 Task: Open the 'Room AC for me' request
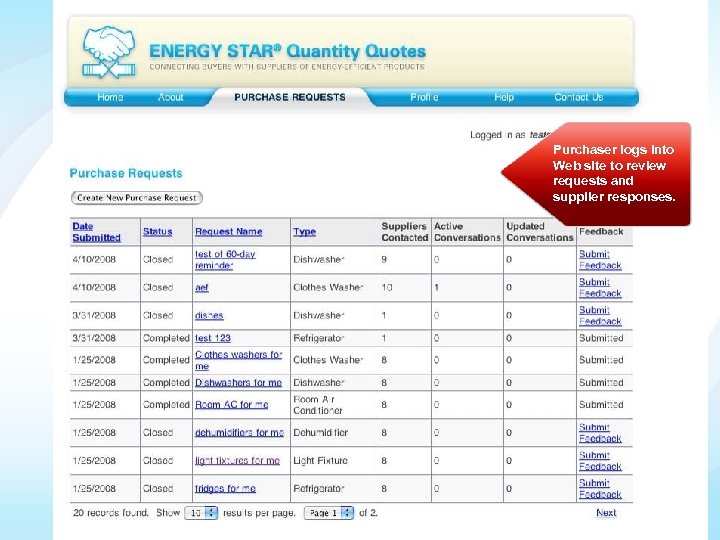[x=231, y=405]
